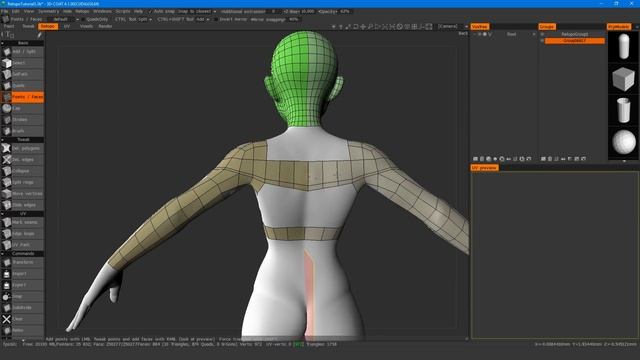Collapse the top Retopo tool section
Viewport: 640px width, 360px height.
(x=22, y=43)
